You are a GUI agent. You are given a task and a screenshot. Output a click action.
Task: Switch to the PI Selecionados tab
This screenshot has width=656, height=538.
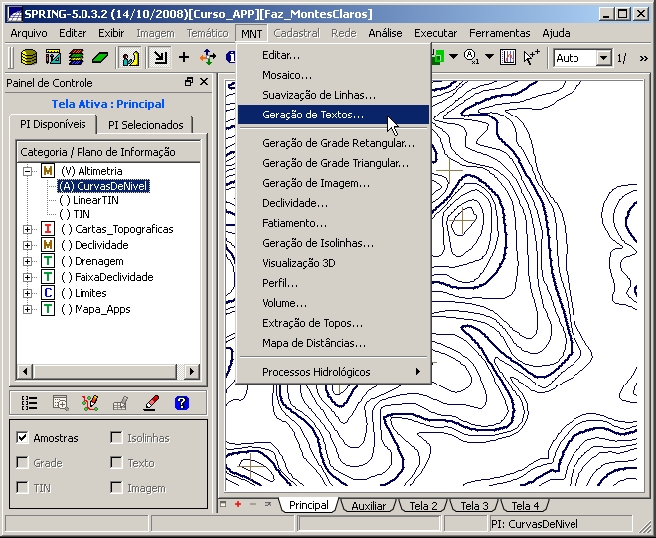[146, 125]
